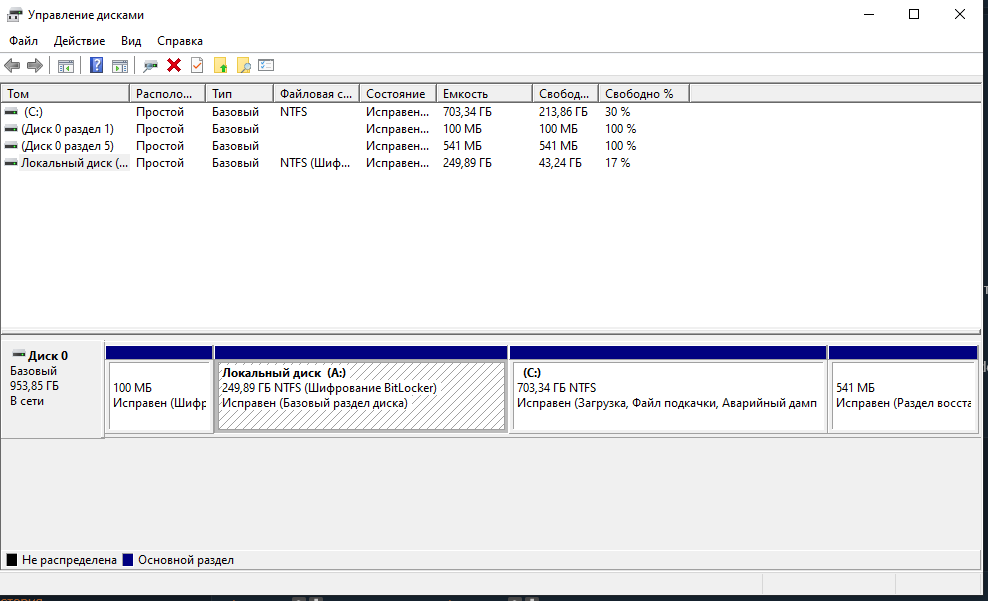This screenshot has width=988, height=601.
Task: Sort by the Располо... column header
Action: pyautogui.click(x=168, y=94)
